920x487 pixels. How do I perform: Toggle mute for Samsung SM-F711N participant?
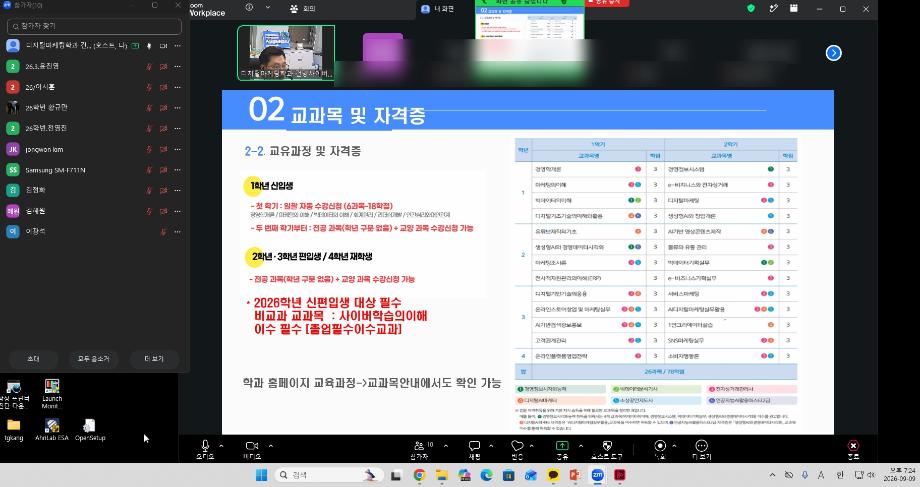click(x=149, y=170)
